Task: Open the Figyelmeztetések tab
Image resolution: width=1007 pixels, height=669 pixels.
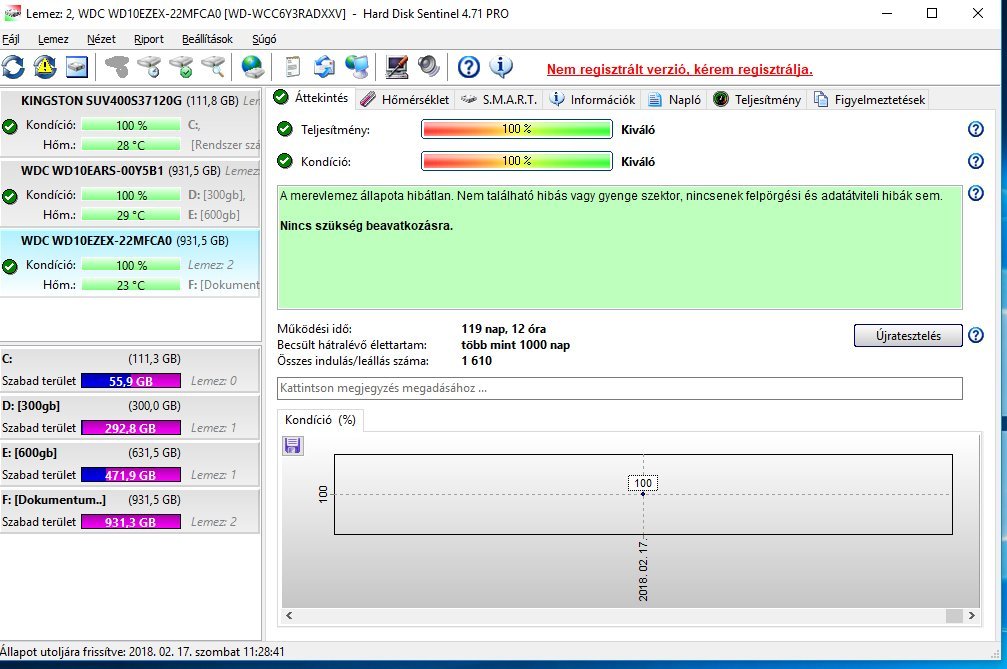Action: click(869, 100)
